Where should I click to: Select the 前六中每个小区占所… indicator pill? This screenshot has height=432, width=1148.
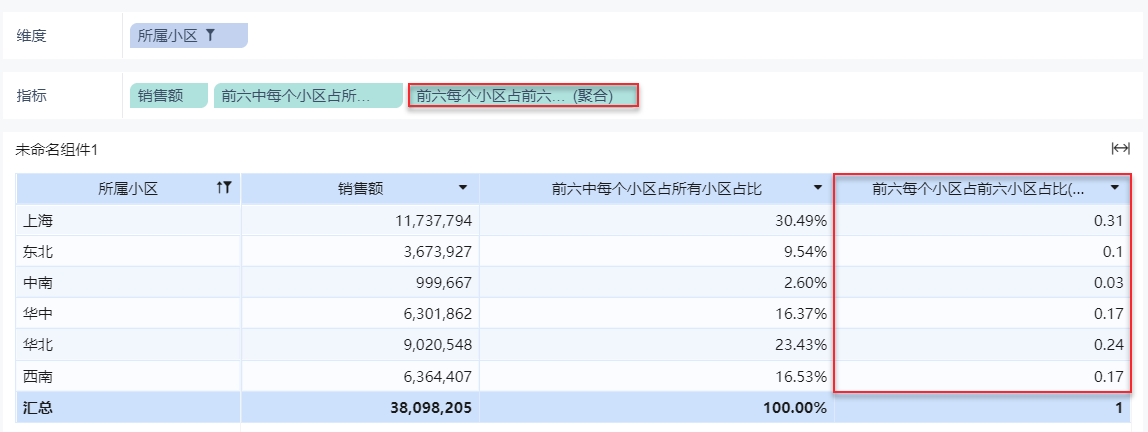[x=308, y=96]
